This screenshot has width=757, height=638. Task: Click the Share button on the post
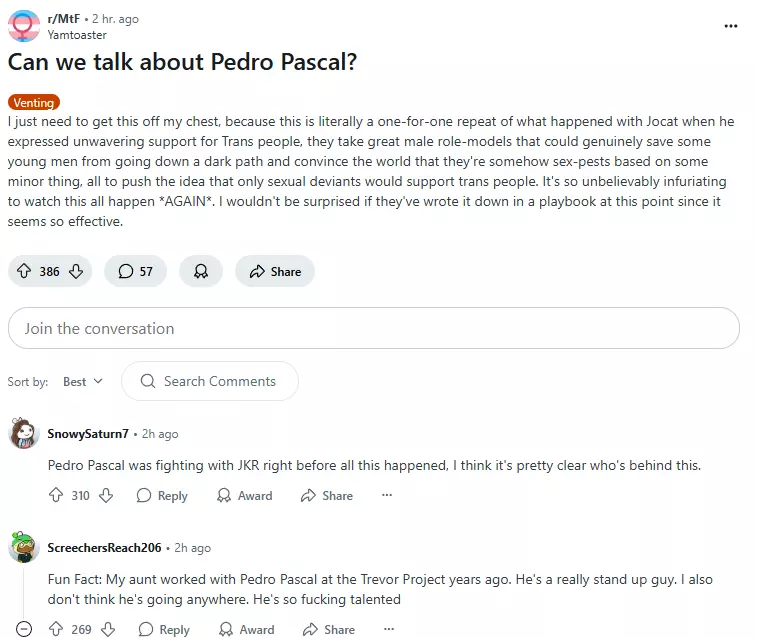275,271
